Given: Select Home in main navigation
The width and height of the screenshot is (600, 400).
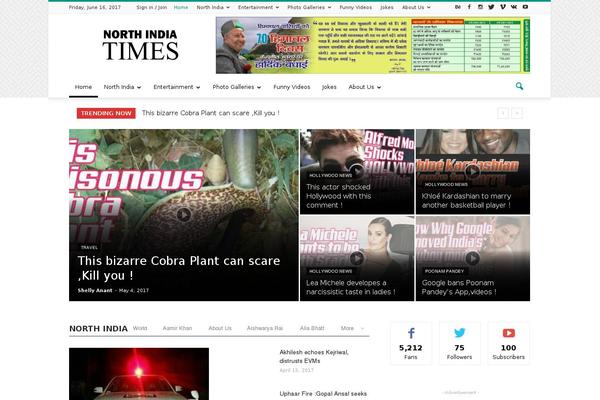Looking at the screenshot, I should [x=83, y=87].
